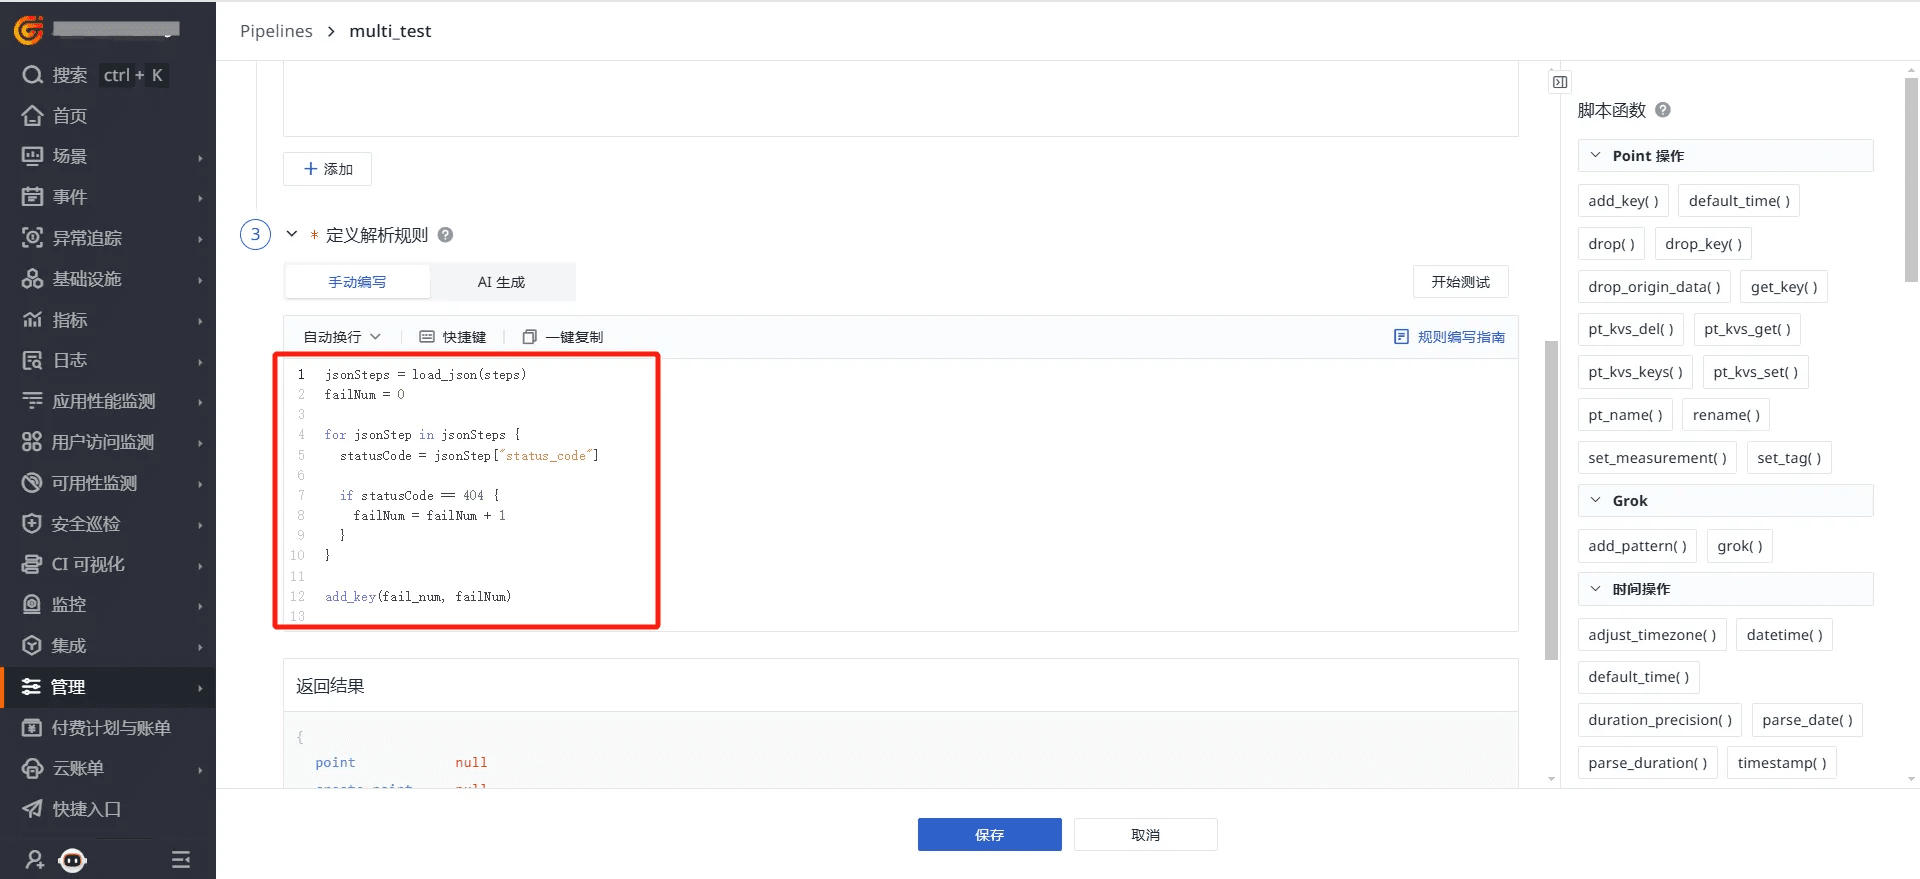The image size is (1920, 879).
Task: Click the help icon beside 脚本函数
Action: [x=1663, y=110]
